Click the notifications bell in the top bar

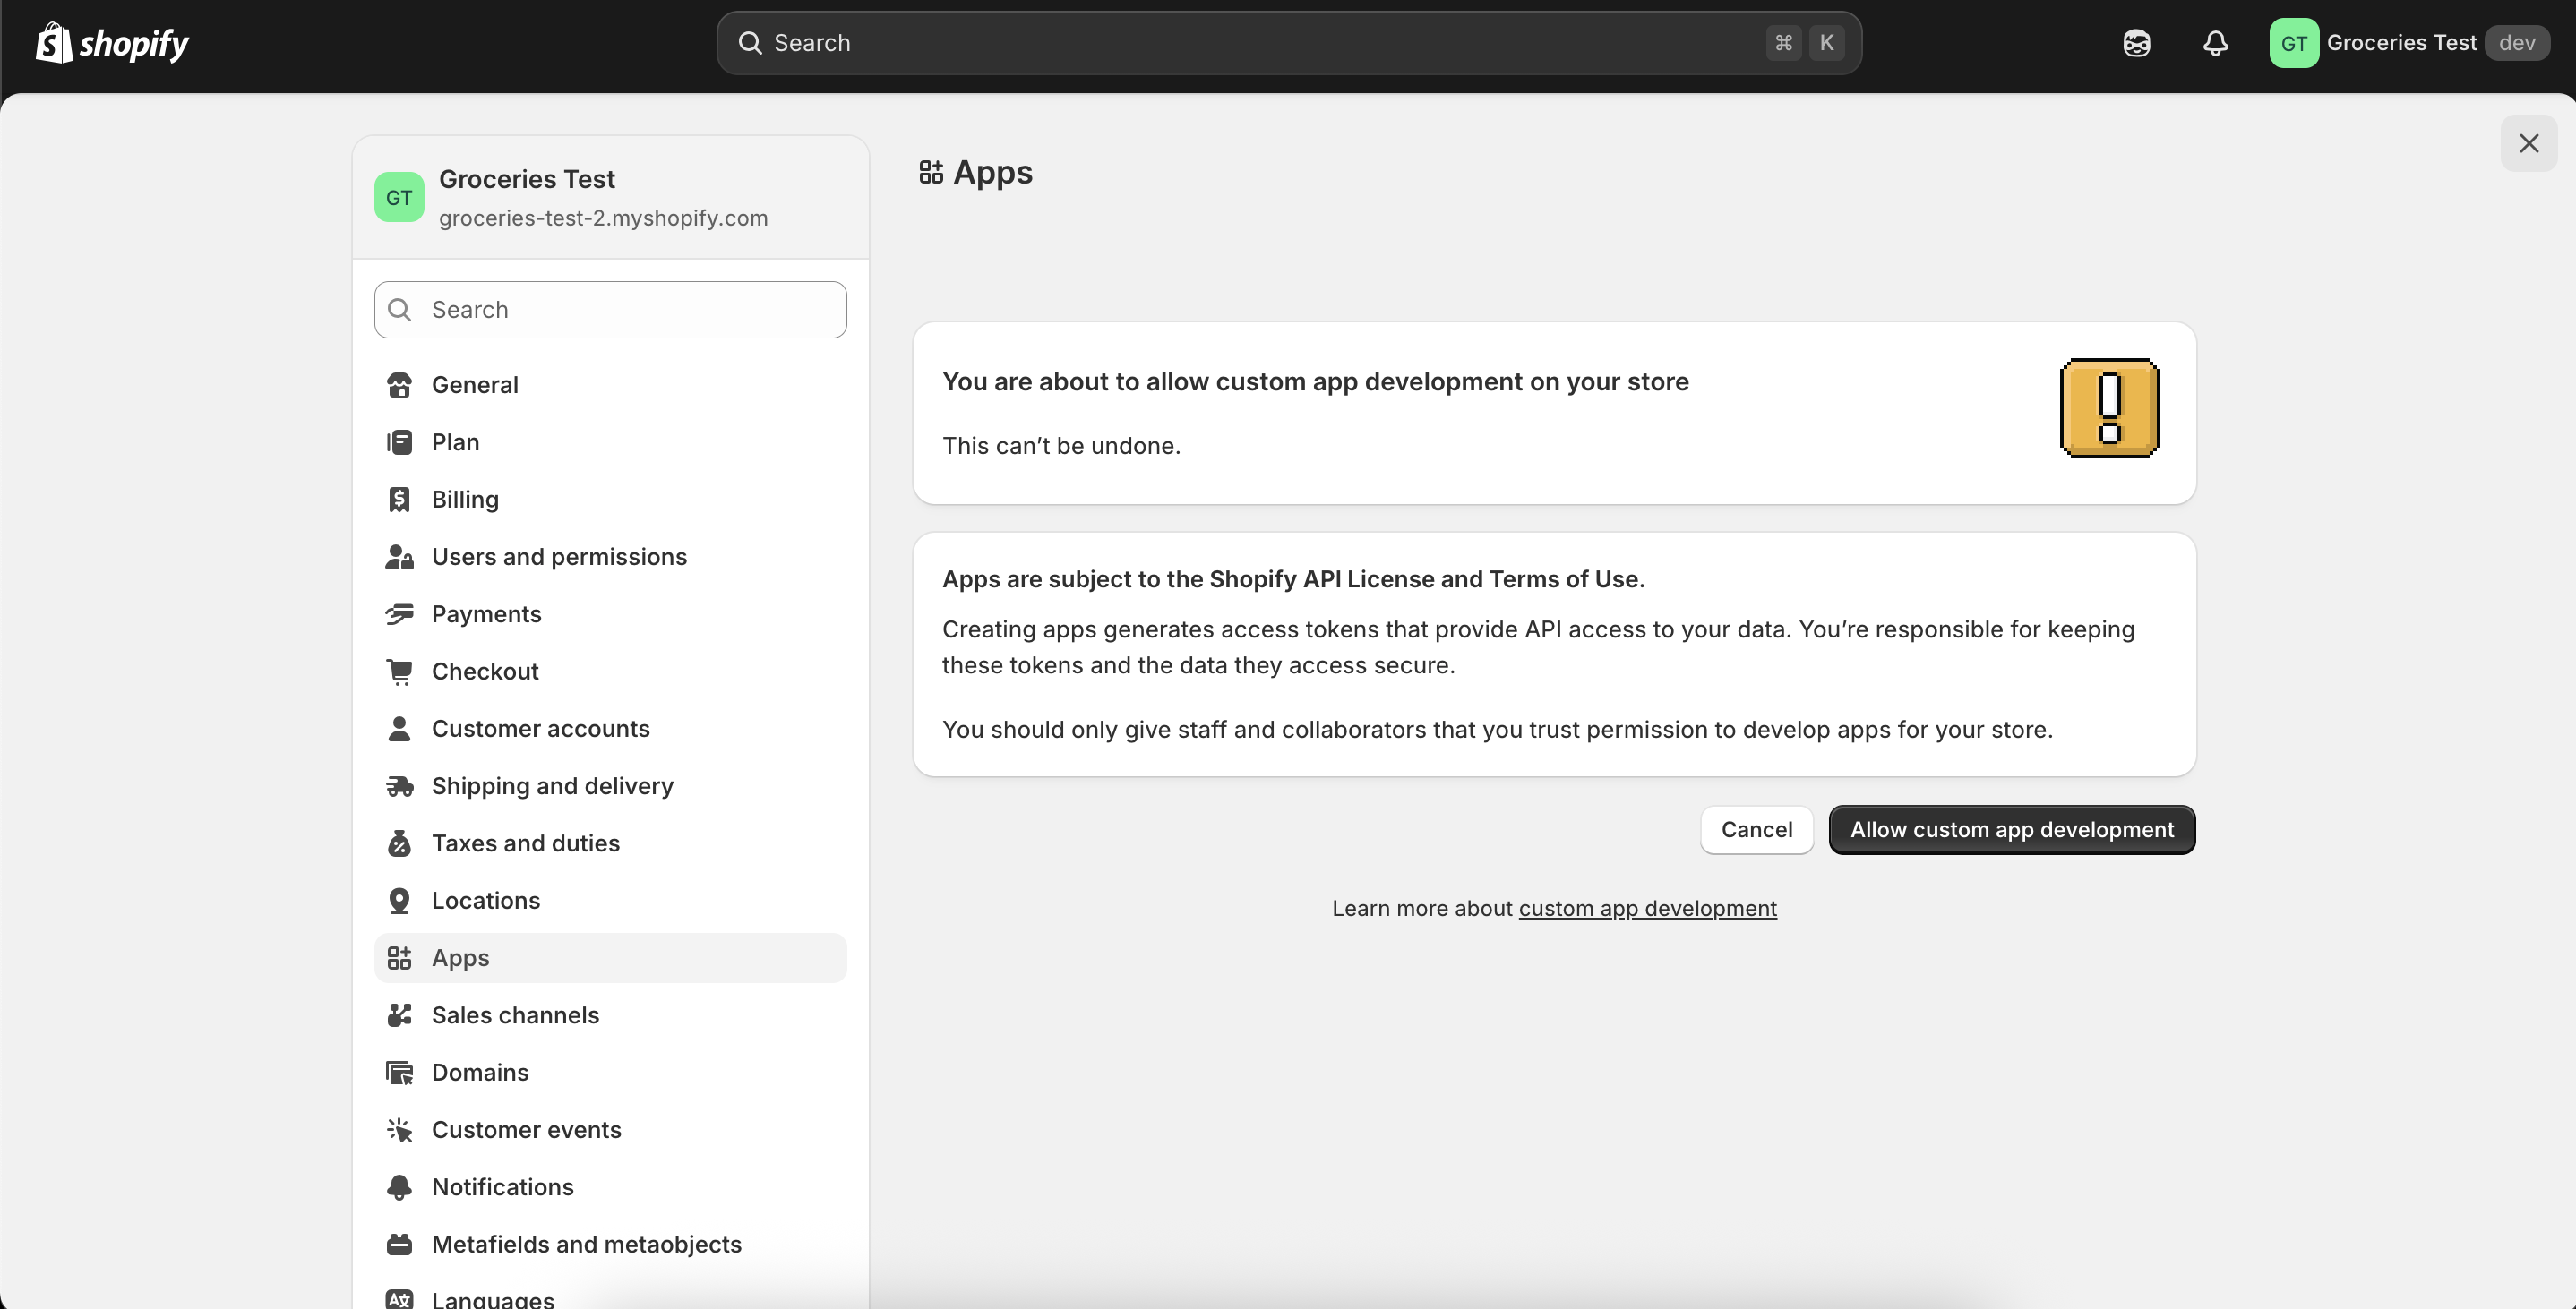2215,42
